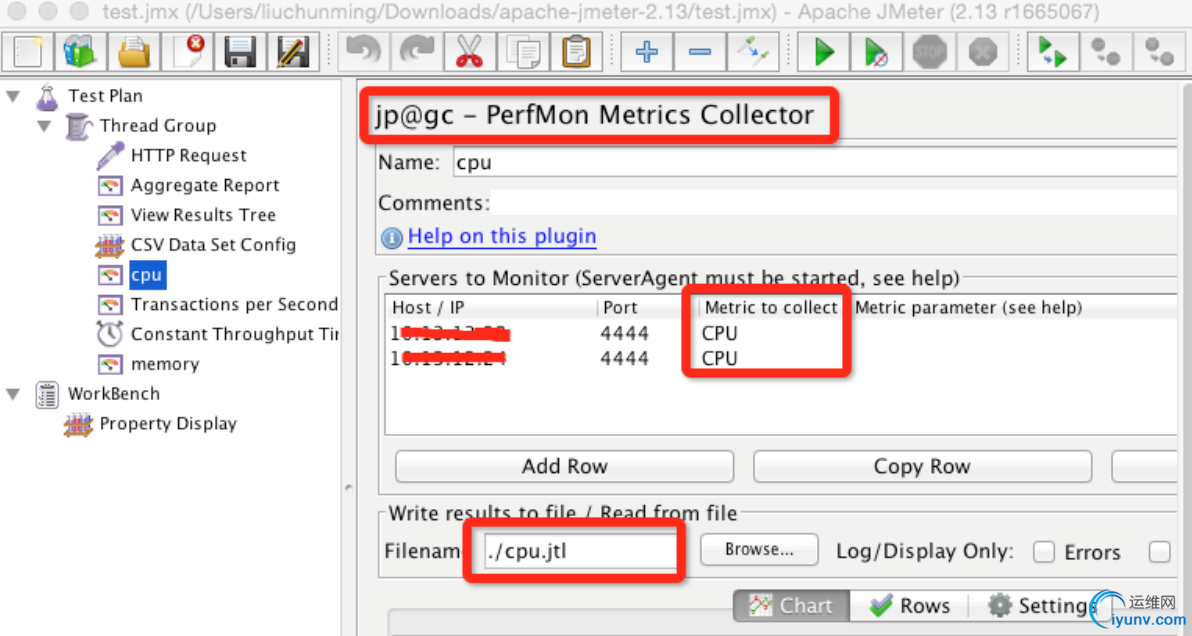The image size is (1192, 636).
Task: Redo using the toolbar arrow icon
Action: click(x=417, y=52)
